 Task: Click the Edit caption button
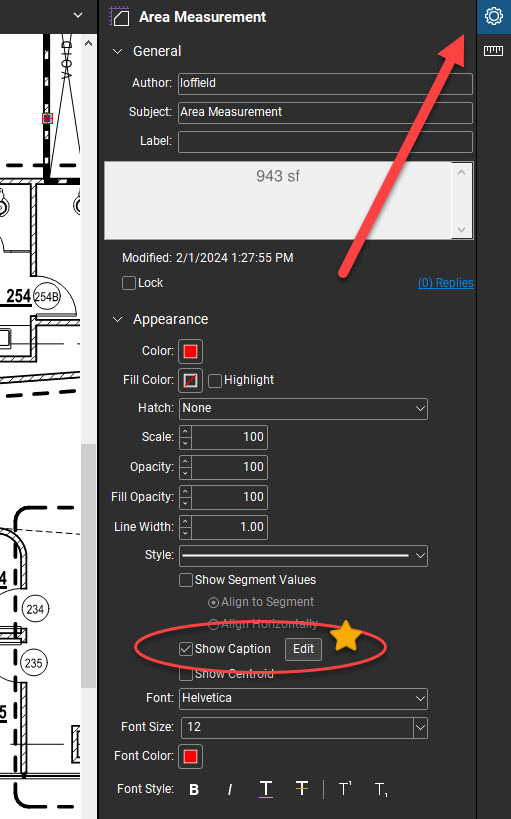303,649
